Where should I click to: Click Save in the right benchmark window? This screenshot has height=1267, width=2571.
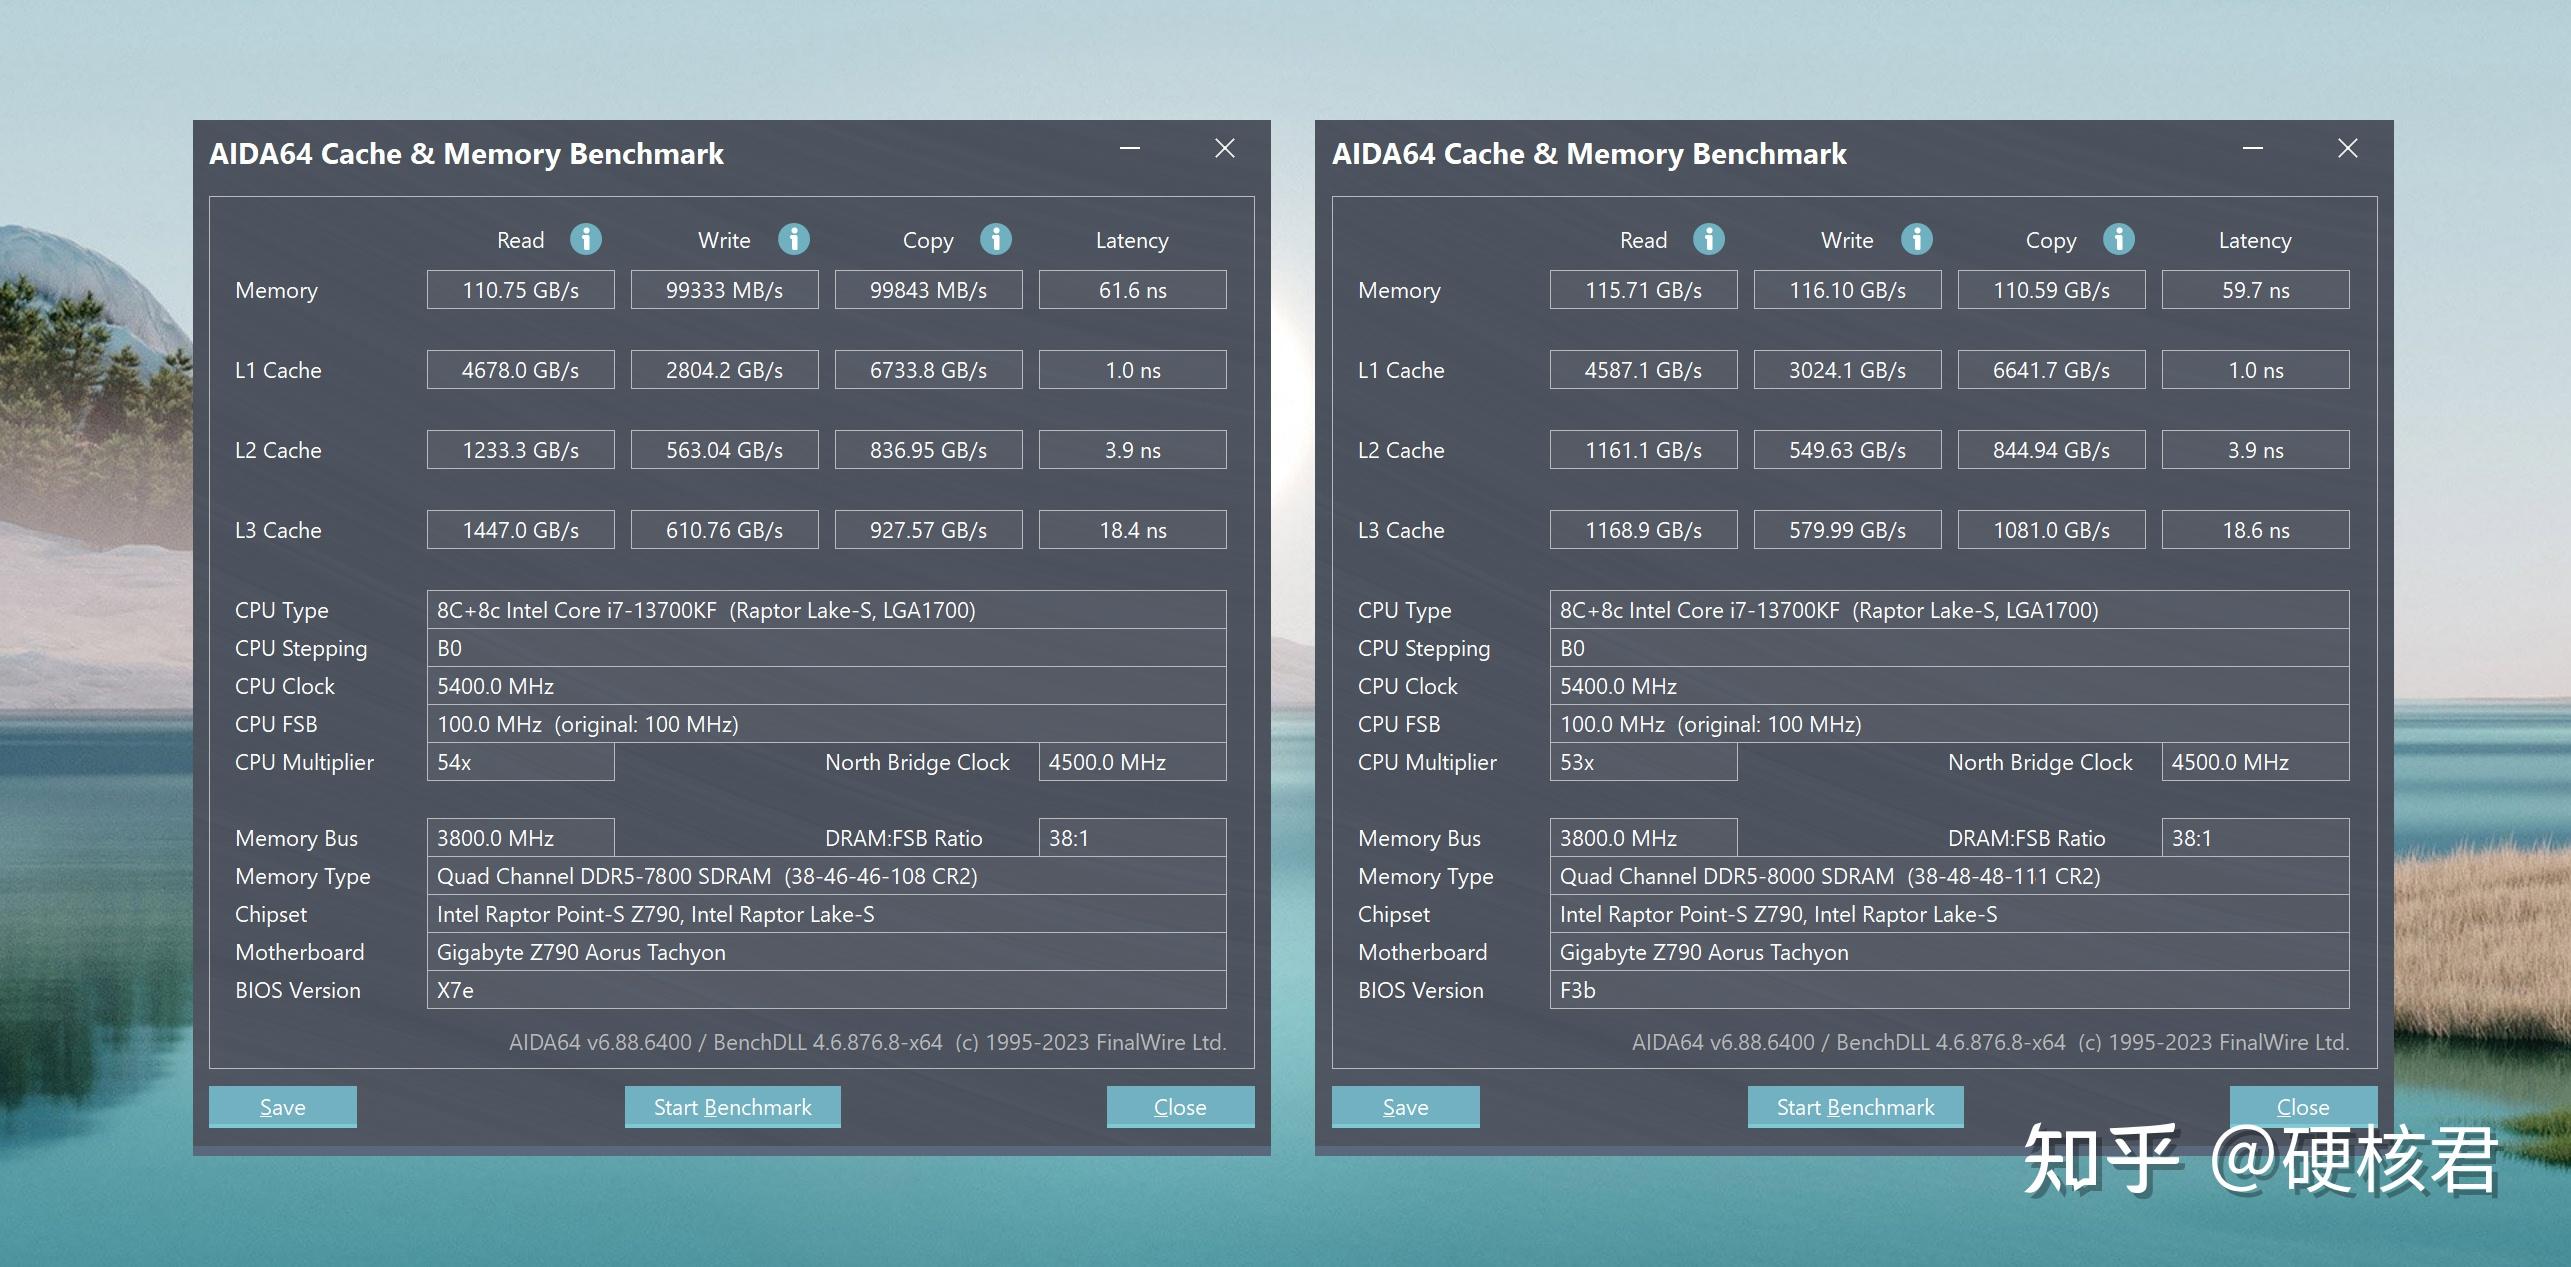1405,1106
